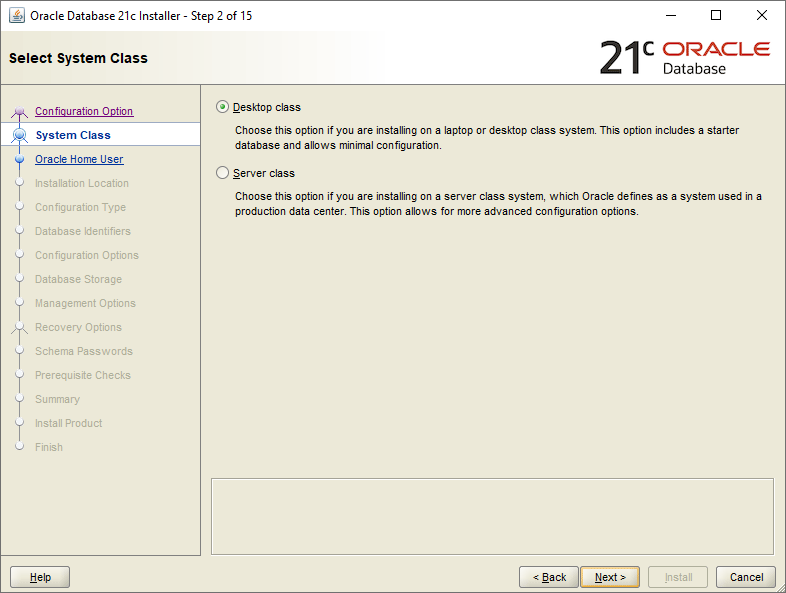Image resolution: width=786 pixels, height=593 pixels.
Task: Click the Schema Passwords step marker
Action: [20, 350]
